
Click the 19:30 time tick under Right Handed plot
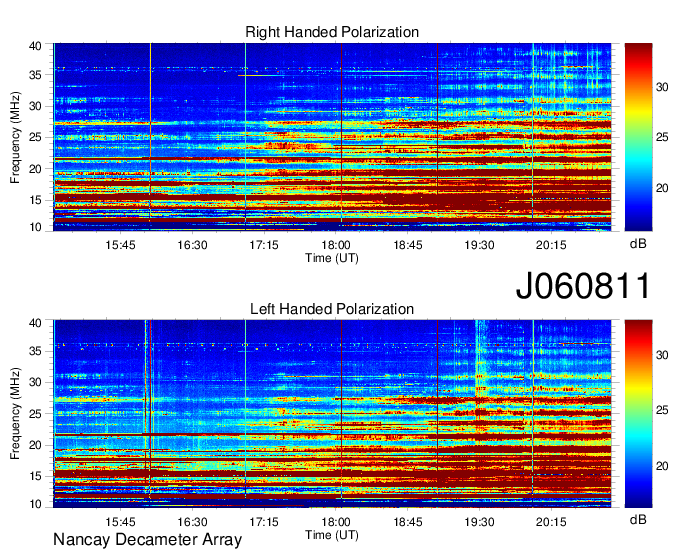pos(479,245)
